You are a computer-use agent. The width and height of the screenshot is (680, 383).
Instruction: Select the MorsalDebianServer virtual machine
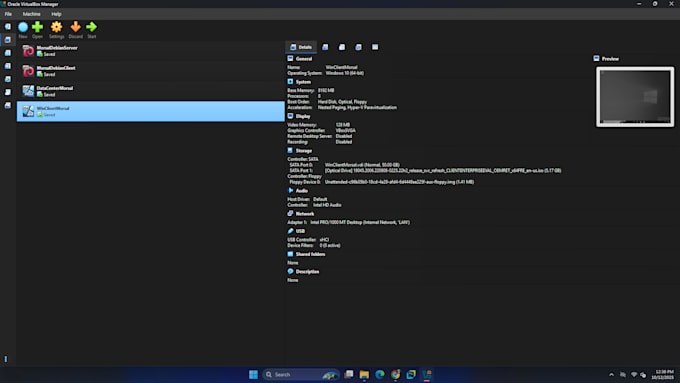(x=150, y=51)
